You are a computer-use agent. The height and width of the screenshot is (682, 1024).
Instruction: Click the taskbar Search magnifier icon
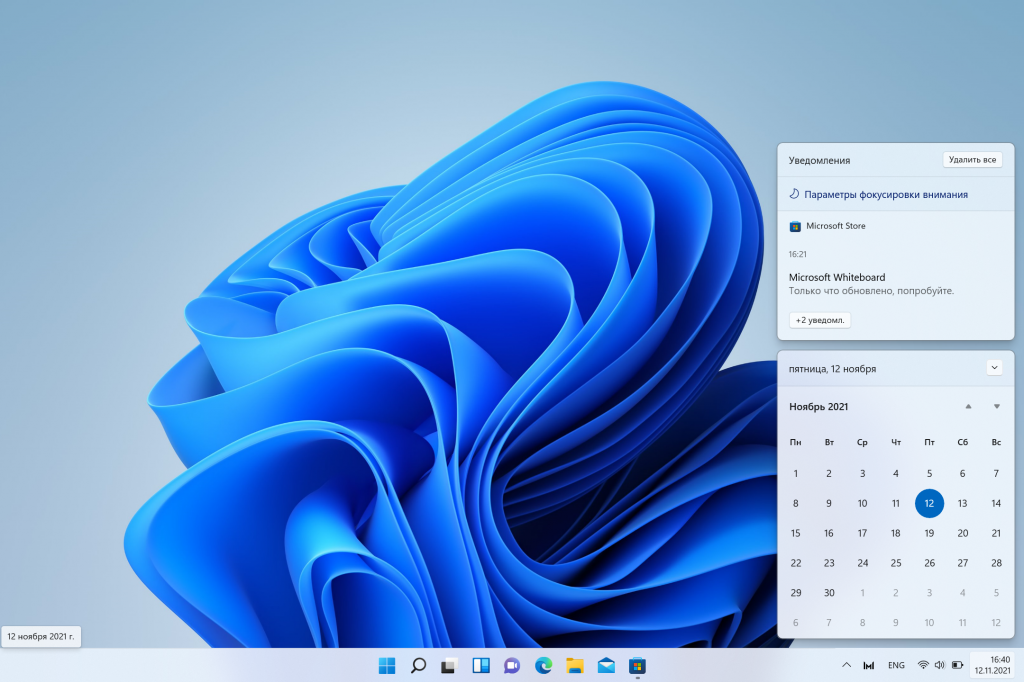coord(419,665)
